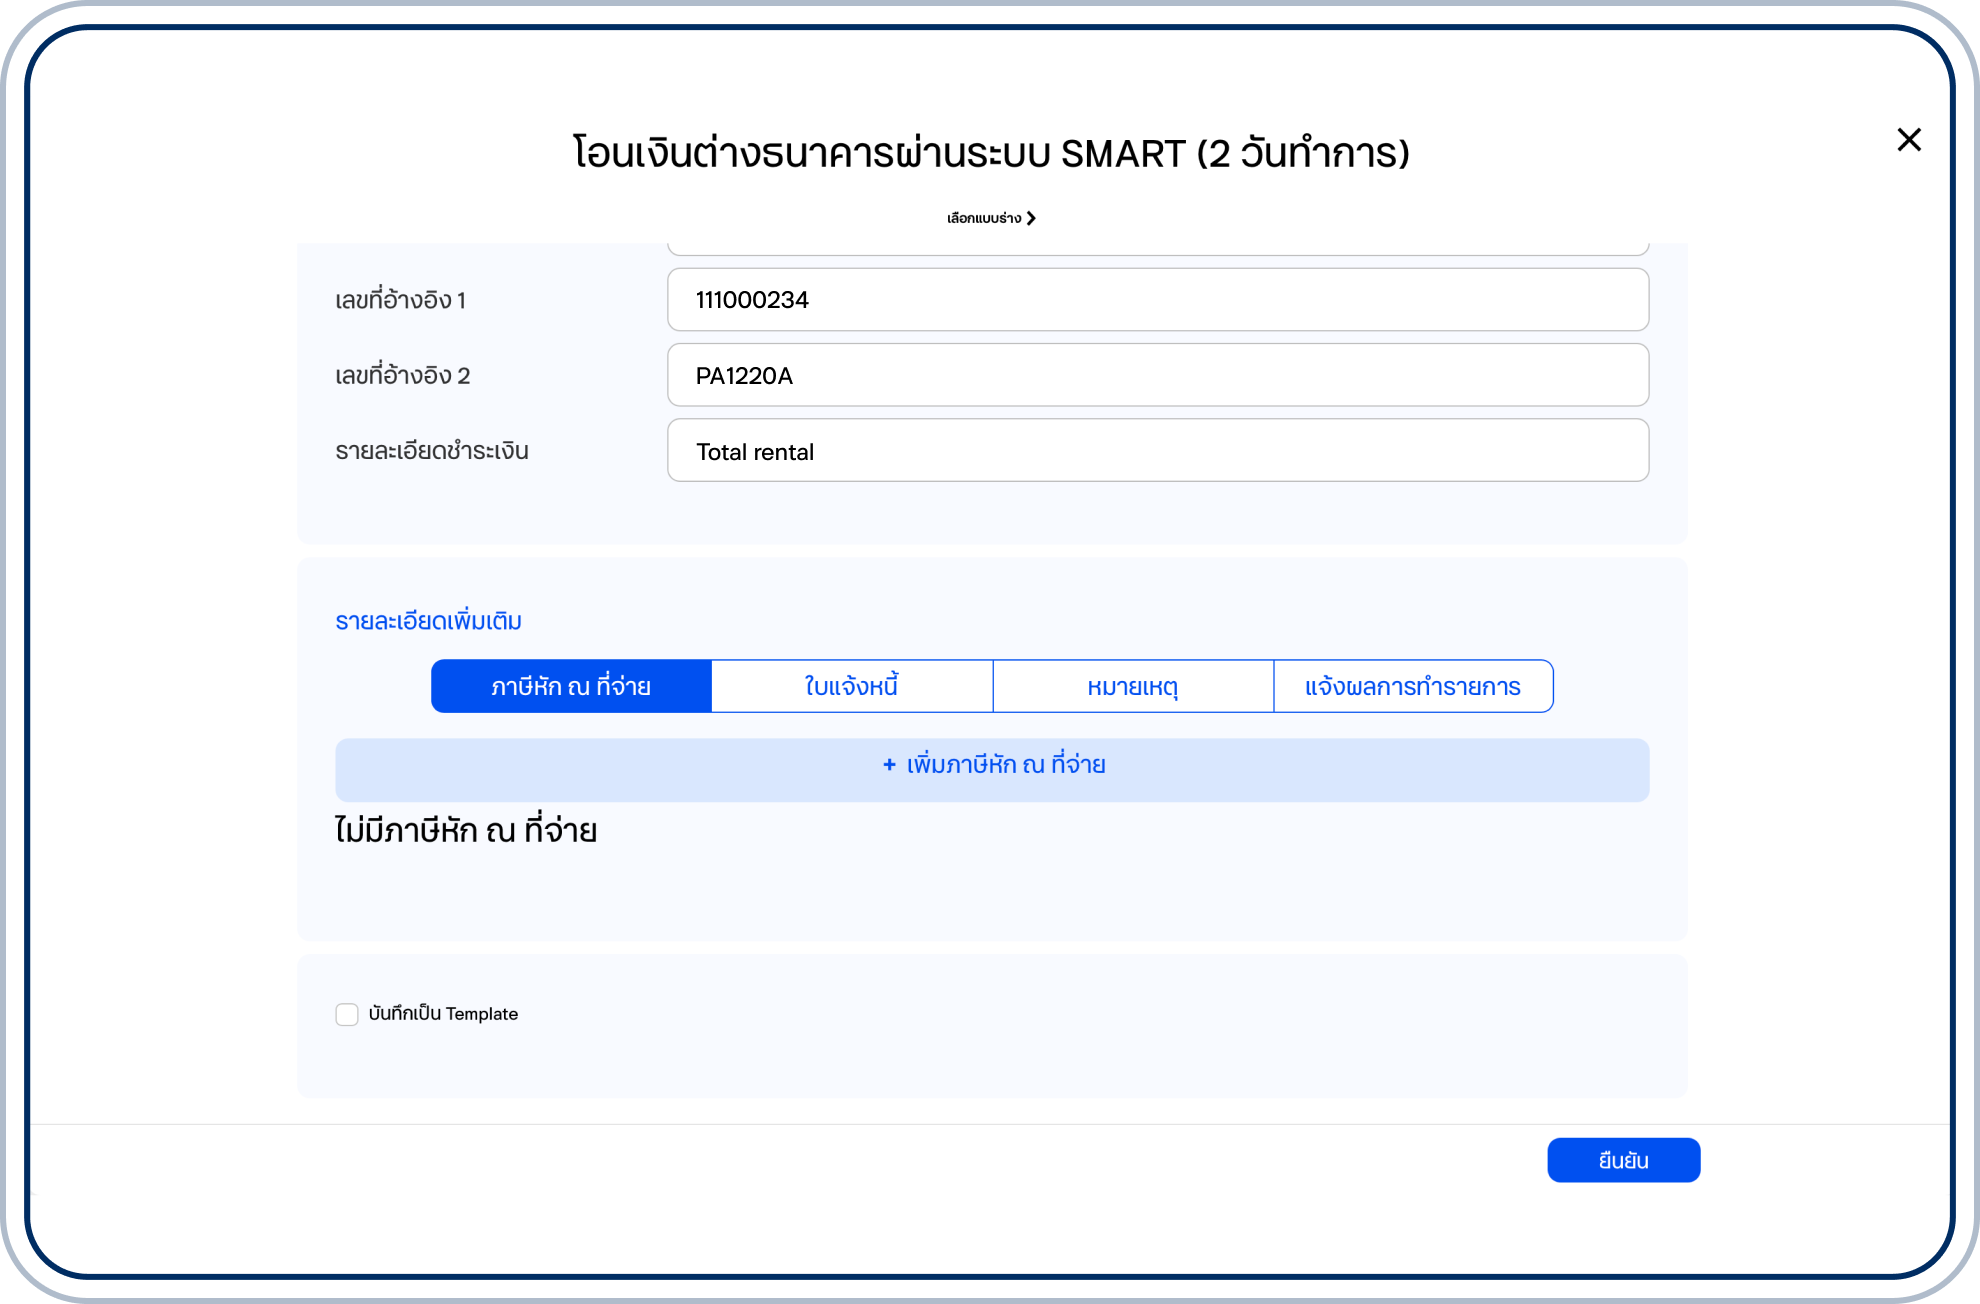The height and width of the screenshot is (1304, 1980).
Task: Open the เลือกแบบร่าง draft selection link
Action: coord(984,218)
